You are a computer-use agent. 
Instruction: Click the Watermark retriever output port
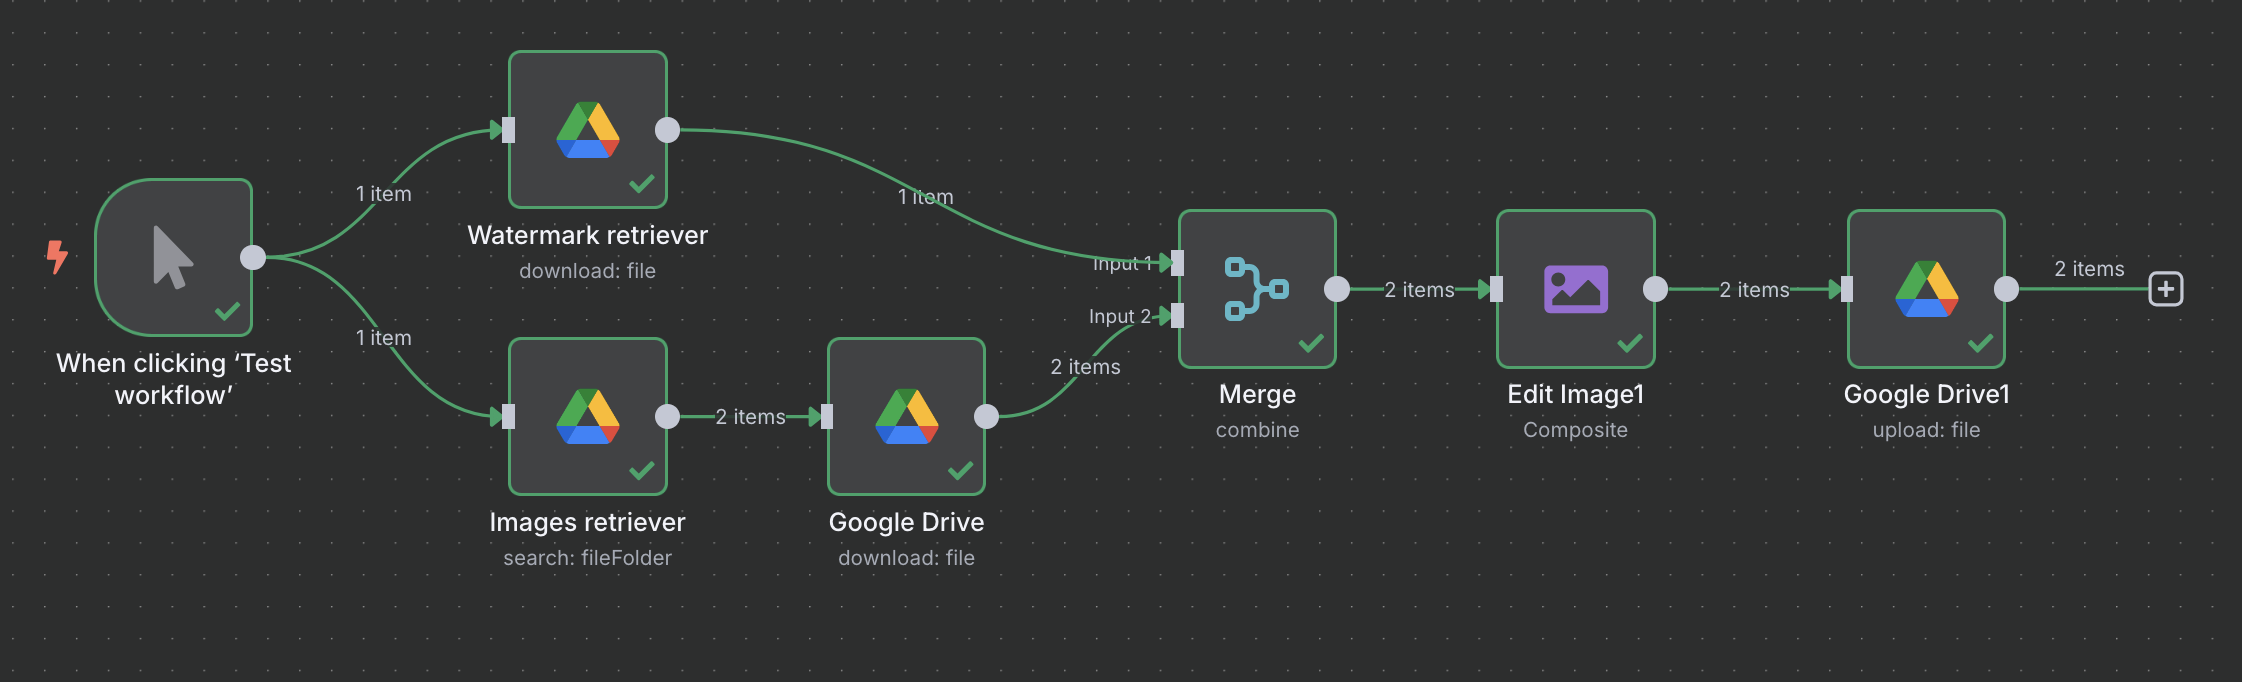click(667, 130)
